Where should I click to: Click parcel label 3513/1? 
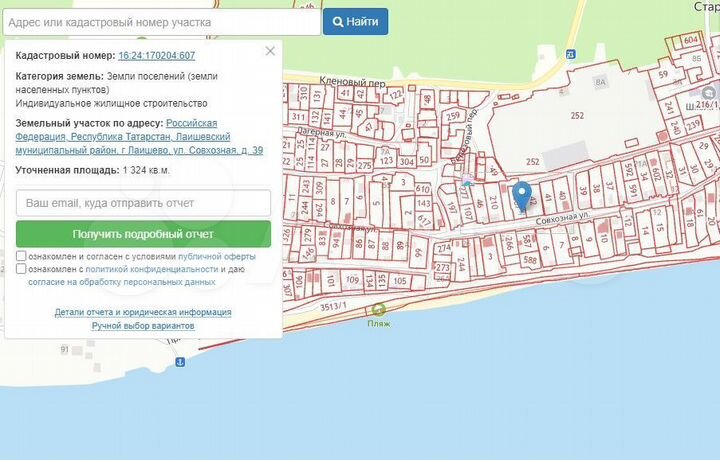pyautogui.click(x=333, y=307)
